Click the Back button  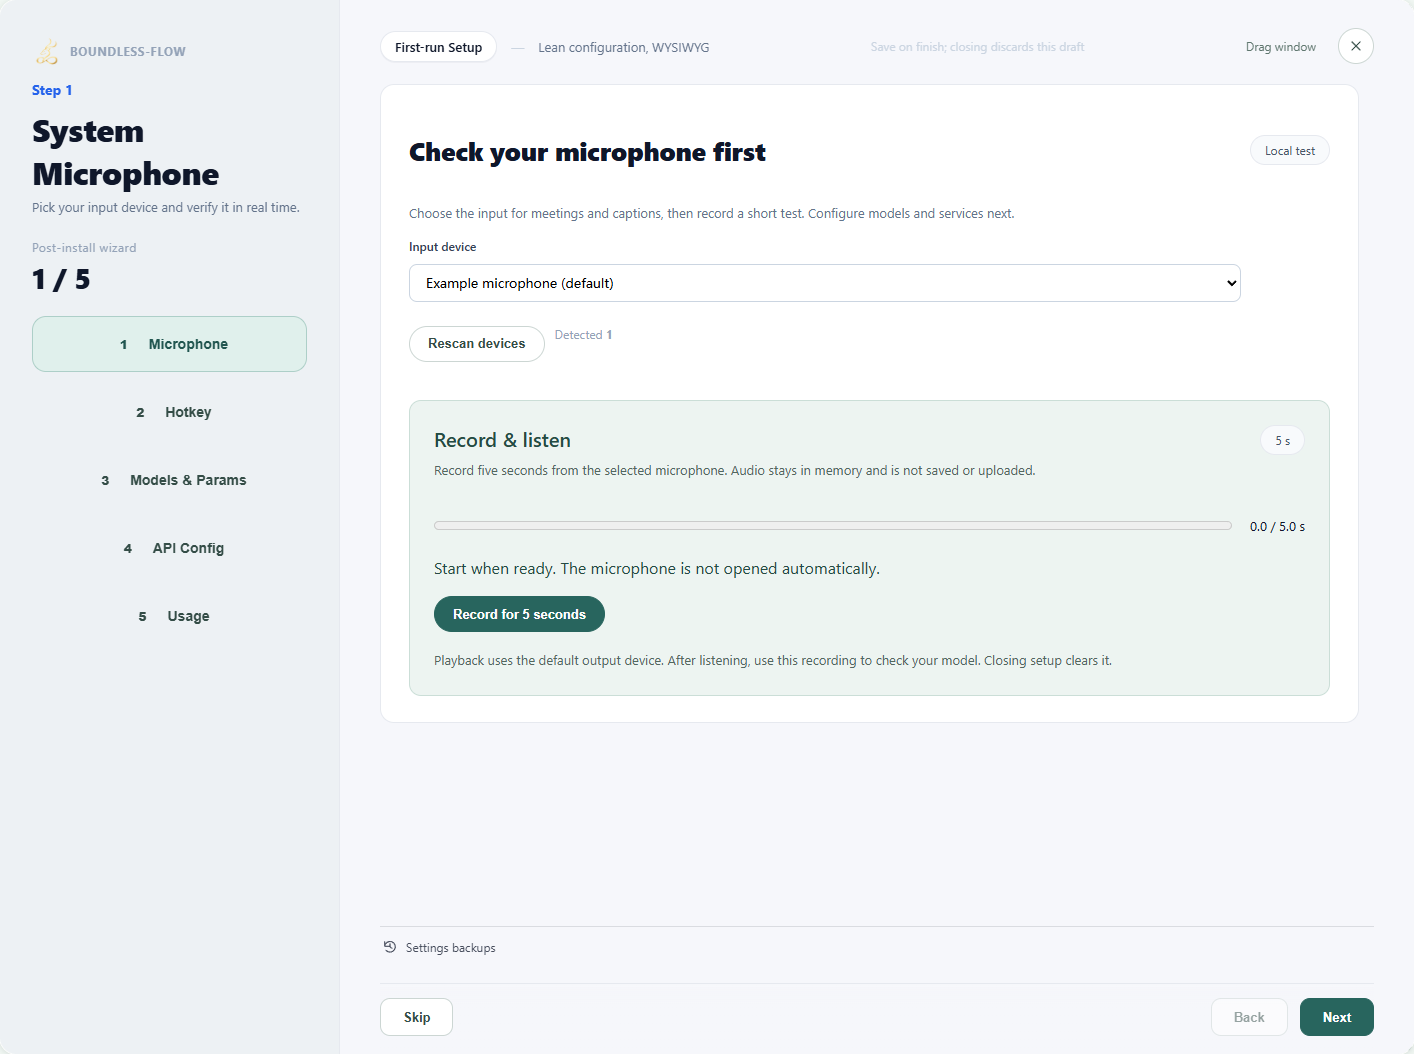click(1249, 1017)
